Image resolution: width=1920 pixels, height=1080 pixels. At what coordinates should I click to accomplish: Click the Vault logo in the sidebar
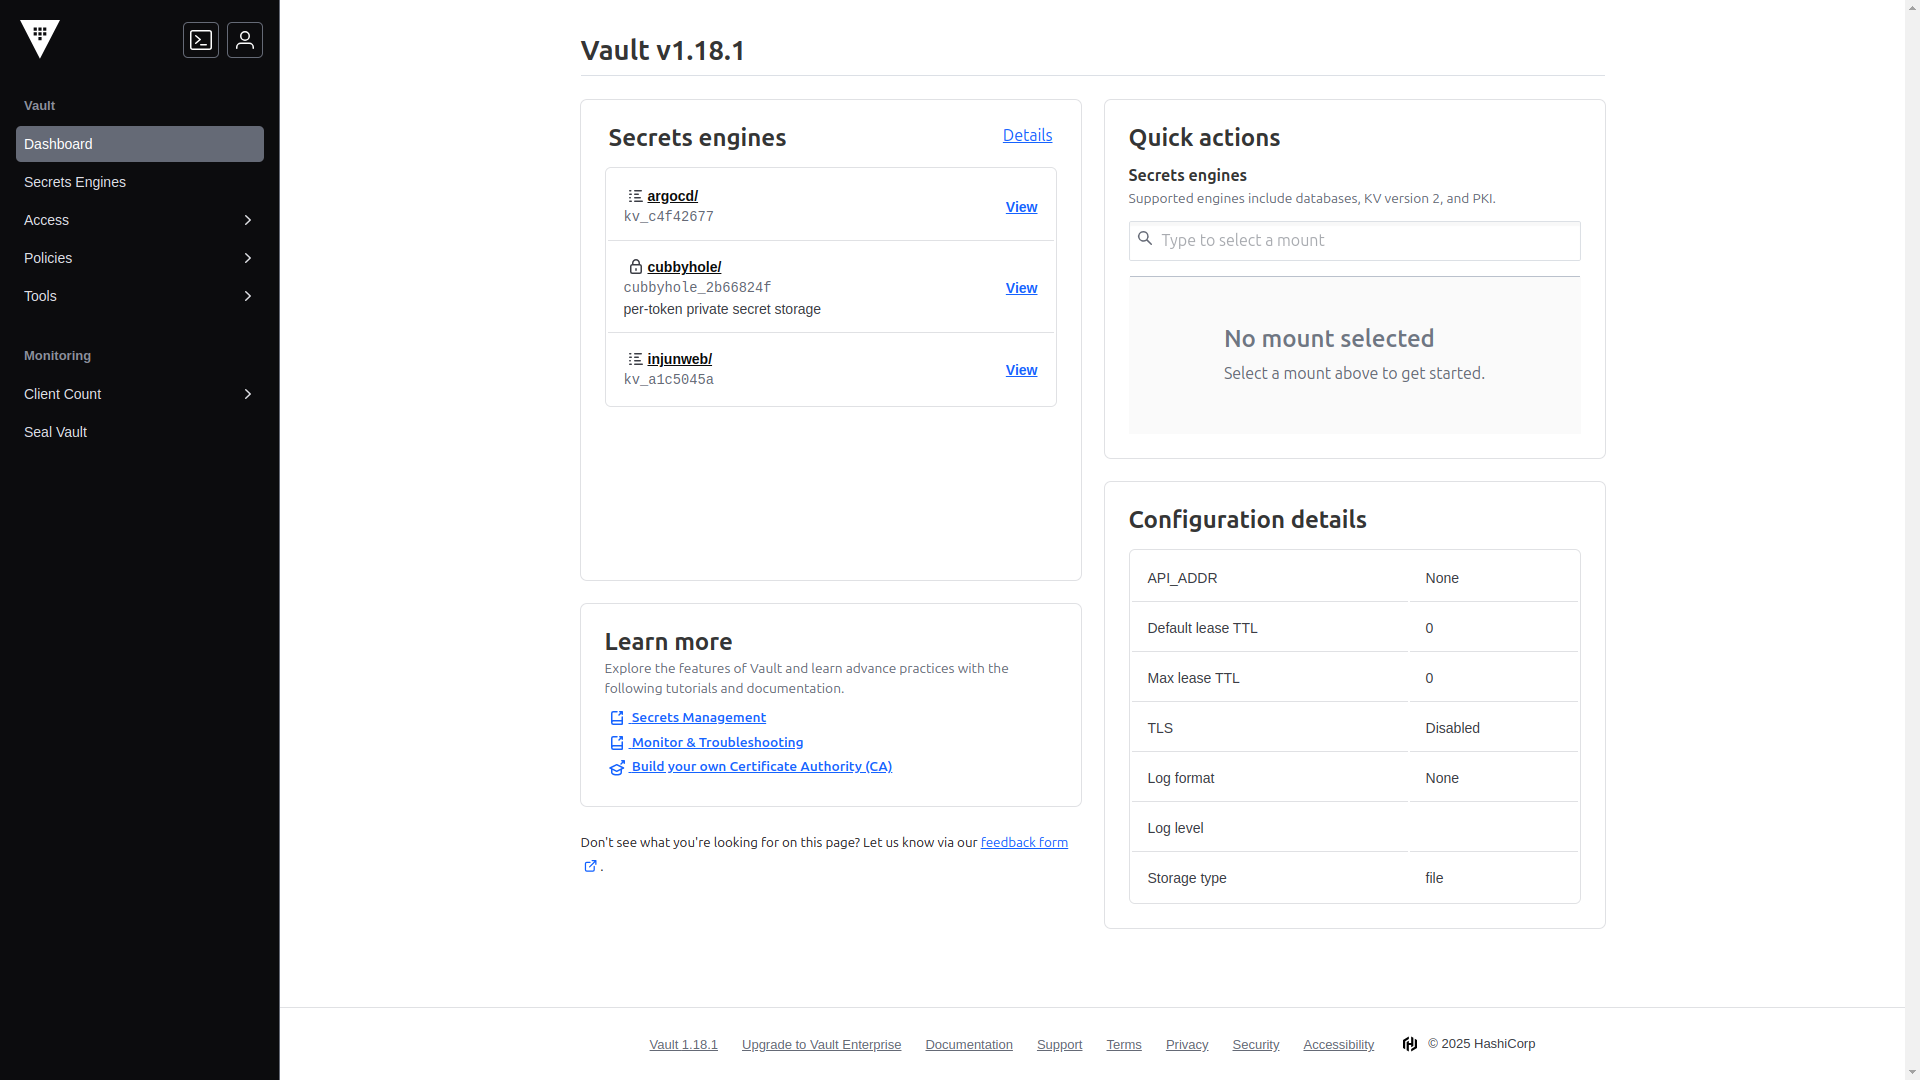point(40,39)
